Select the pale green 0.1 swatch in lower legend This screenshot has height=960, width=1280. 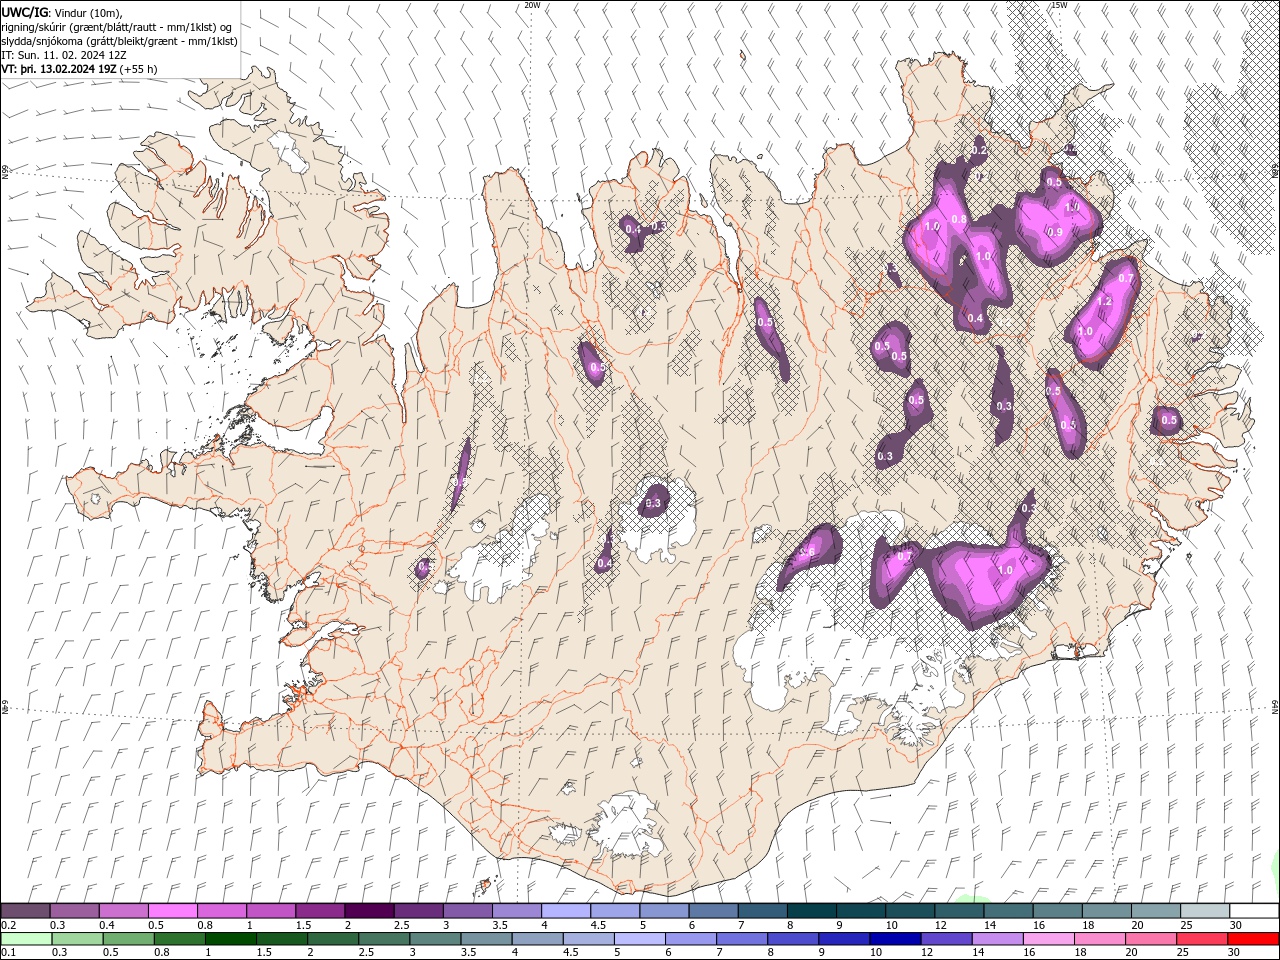(26, 939)
